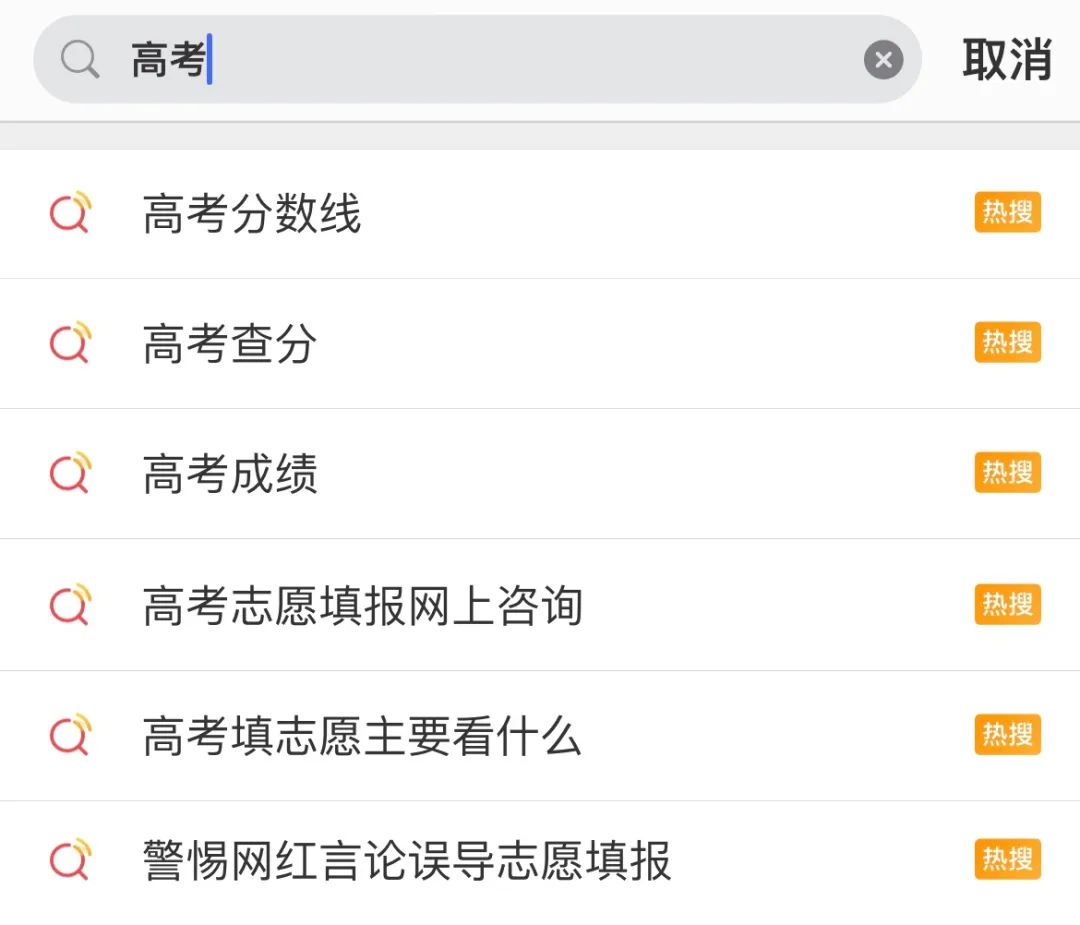
Task: Tap 取消 to cancel the search
Action: point(1006,58)
